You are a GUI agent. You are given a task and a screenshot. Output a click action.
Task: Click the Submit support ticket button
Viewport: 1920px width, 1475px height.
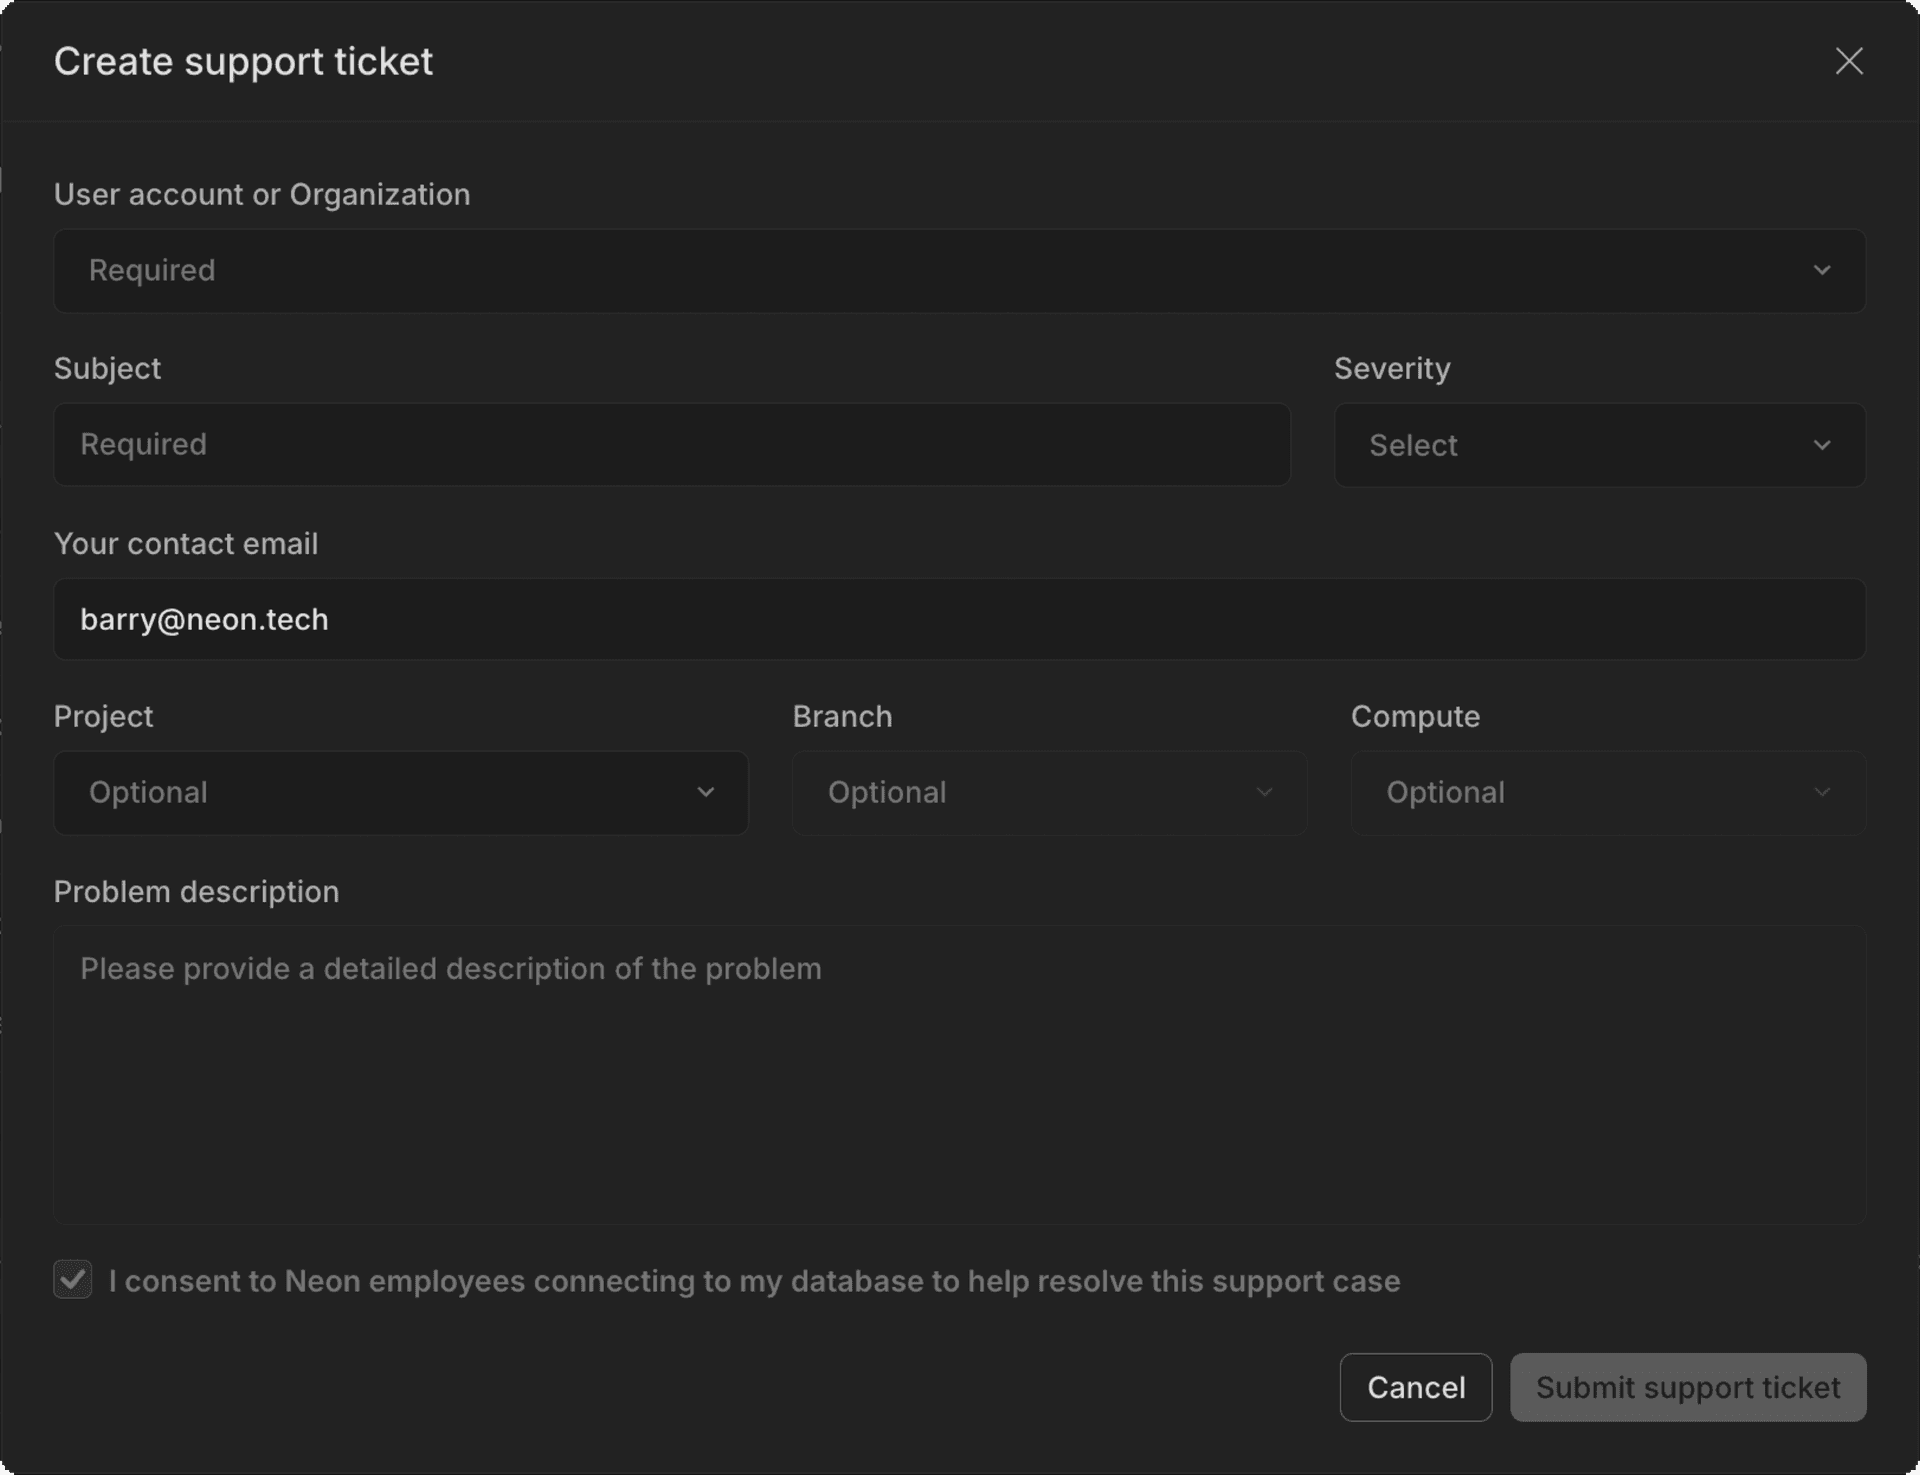pos(1687,1387)
